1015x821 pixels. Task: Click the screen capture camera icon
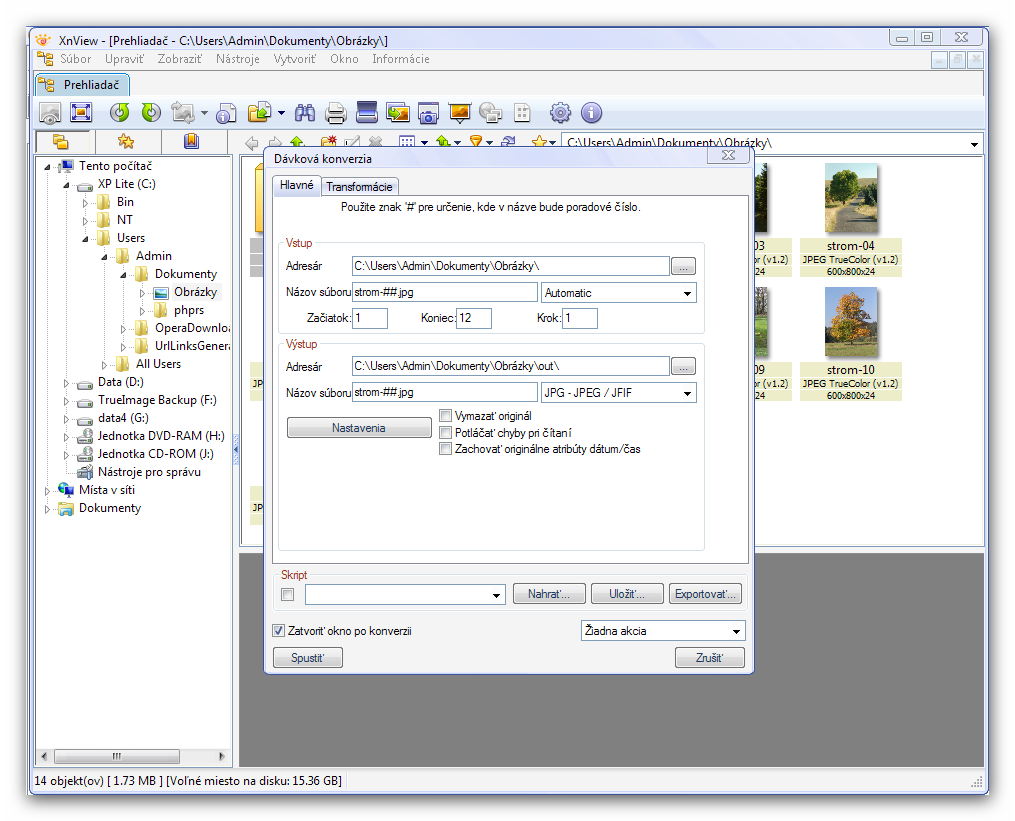(429, 113)
